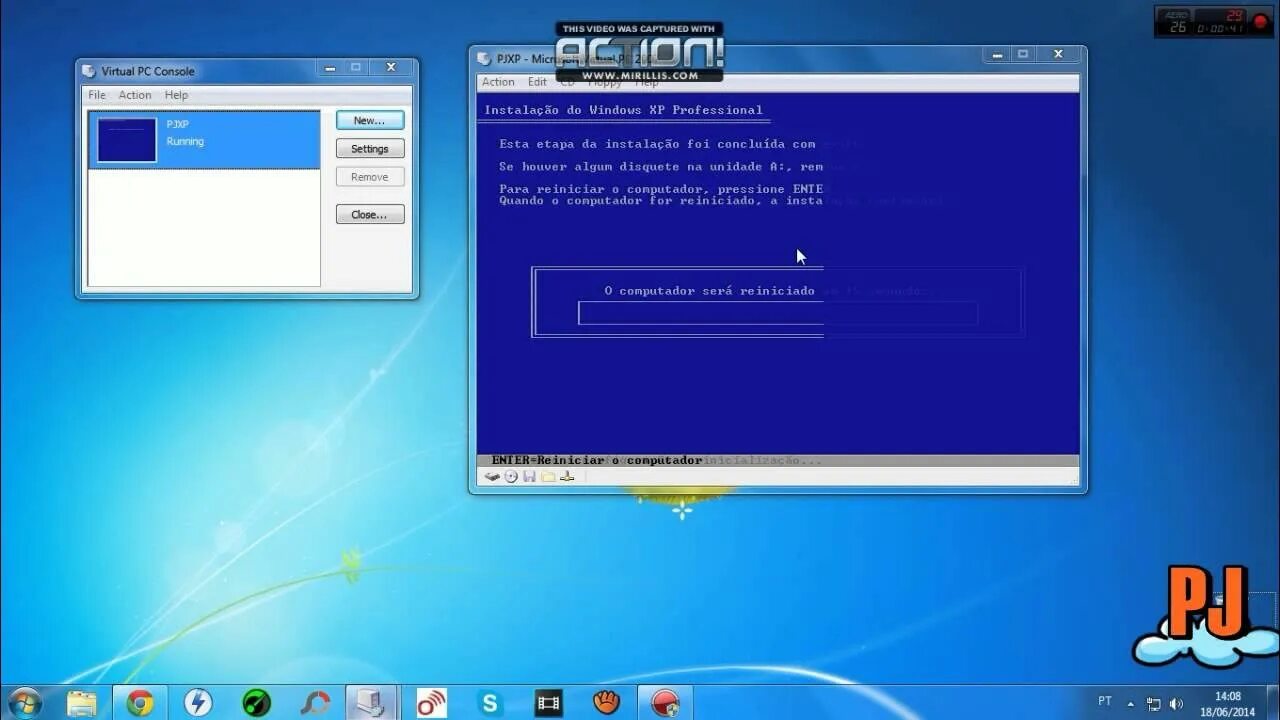Viewport: 1280px width, 720px height.
Task: Click the PT language indicator
Action: coord(1105,702)
